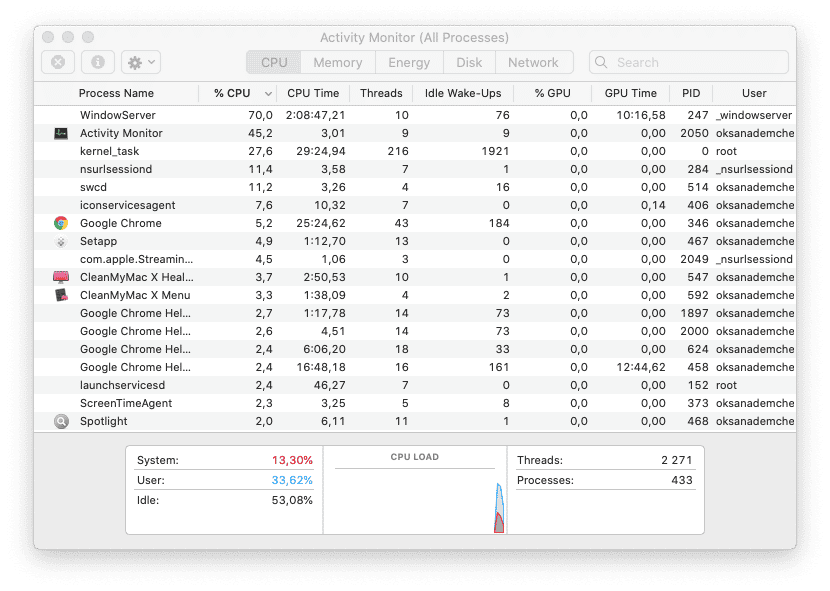
Task: Select the nsurlsessiond process name
Action: tap(116, 169)
